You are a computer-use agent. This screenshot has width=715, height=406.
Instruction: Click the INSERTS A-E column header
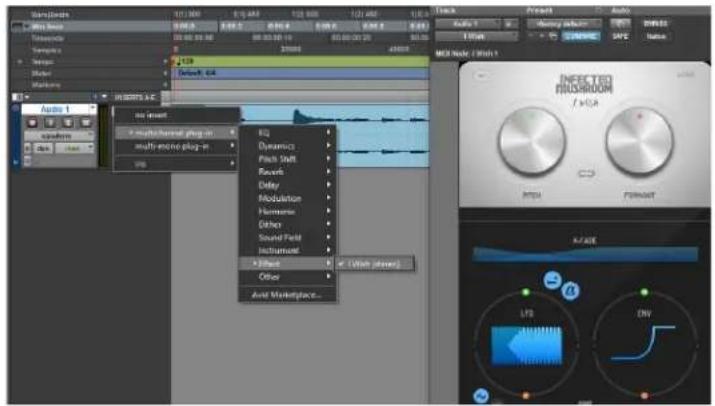(x=135, y=97)
